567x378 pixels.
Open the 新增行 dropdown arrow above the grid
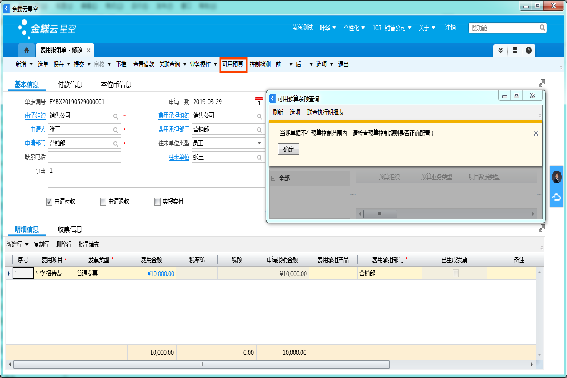click(x=27, y=245)
